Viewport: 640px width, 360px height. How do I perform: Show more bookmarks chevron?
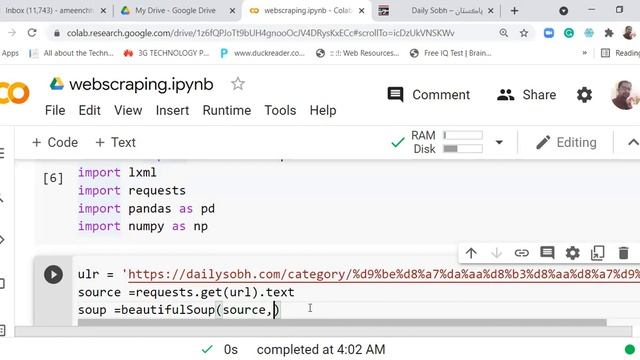(584, 53)
